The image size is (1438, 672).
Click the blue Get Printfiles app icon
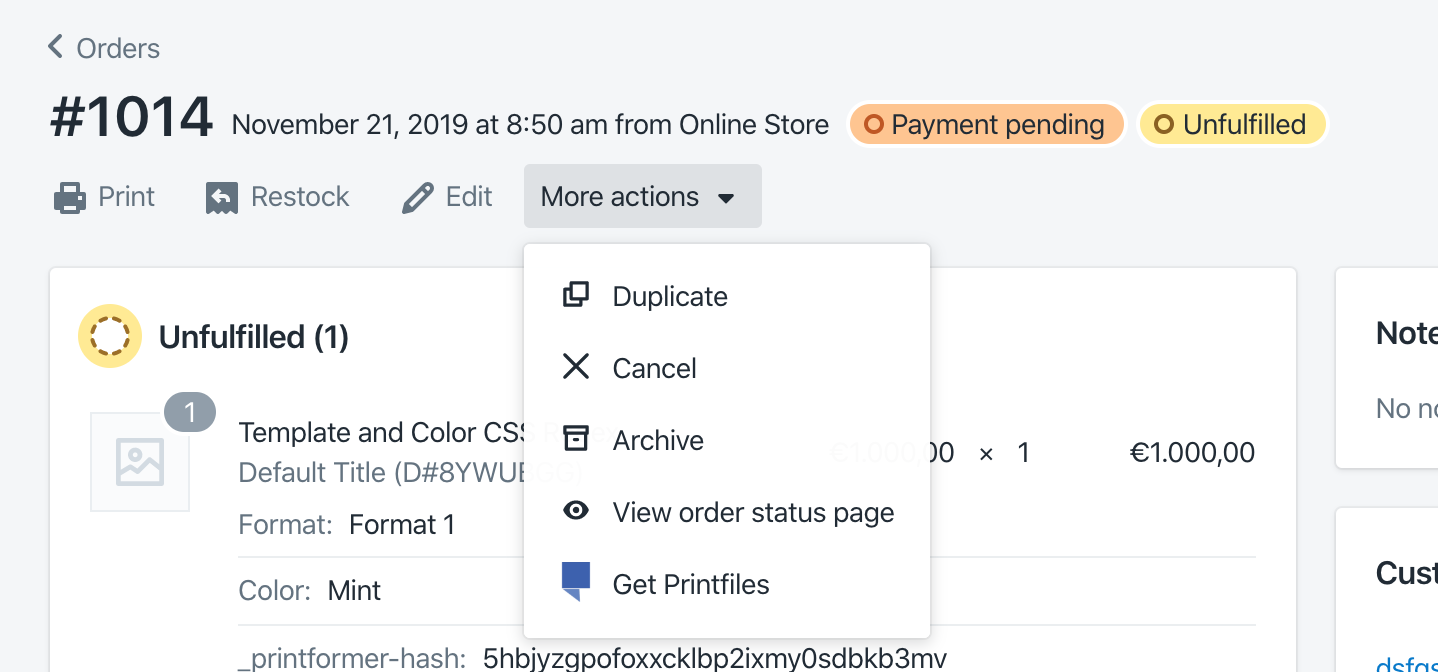[x=575, y=581]
